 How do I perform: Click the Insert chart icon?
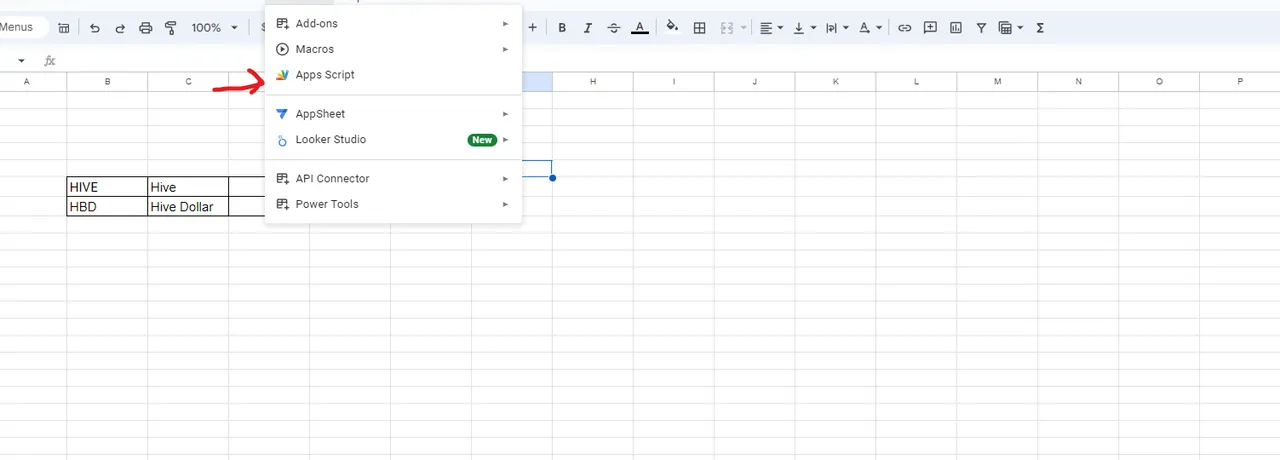tap(955, 28)
